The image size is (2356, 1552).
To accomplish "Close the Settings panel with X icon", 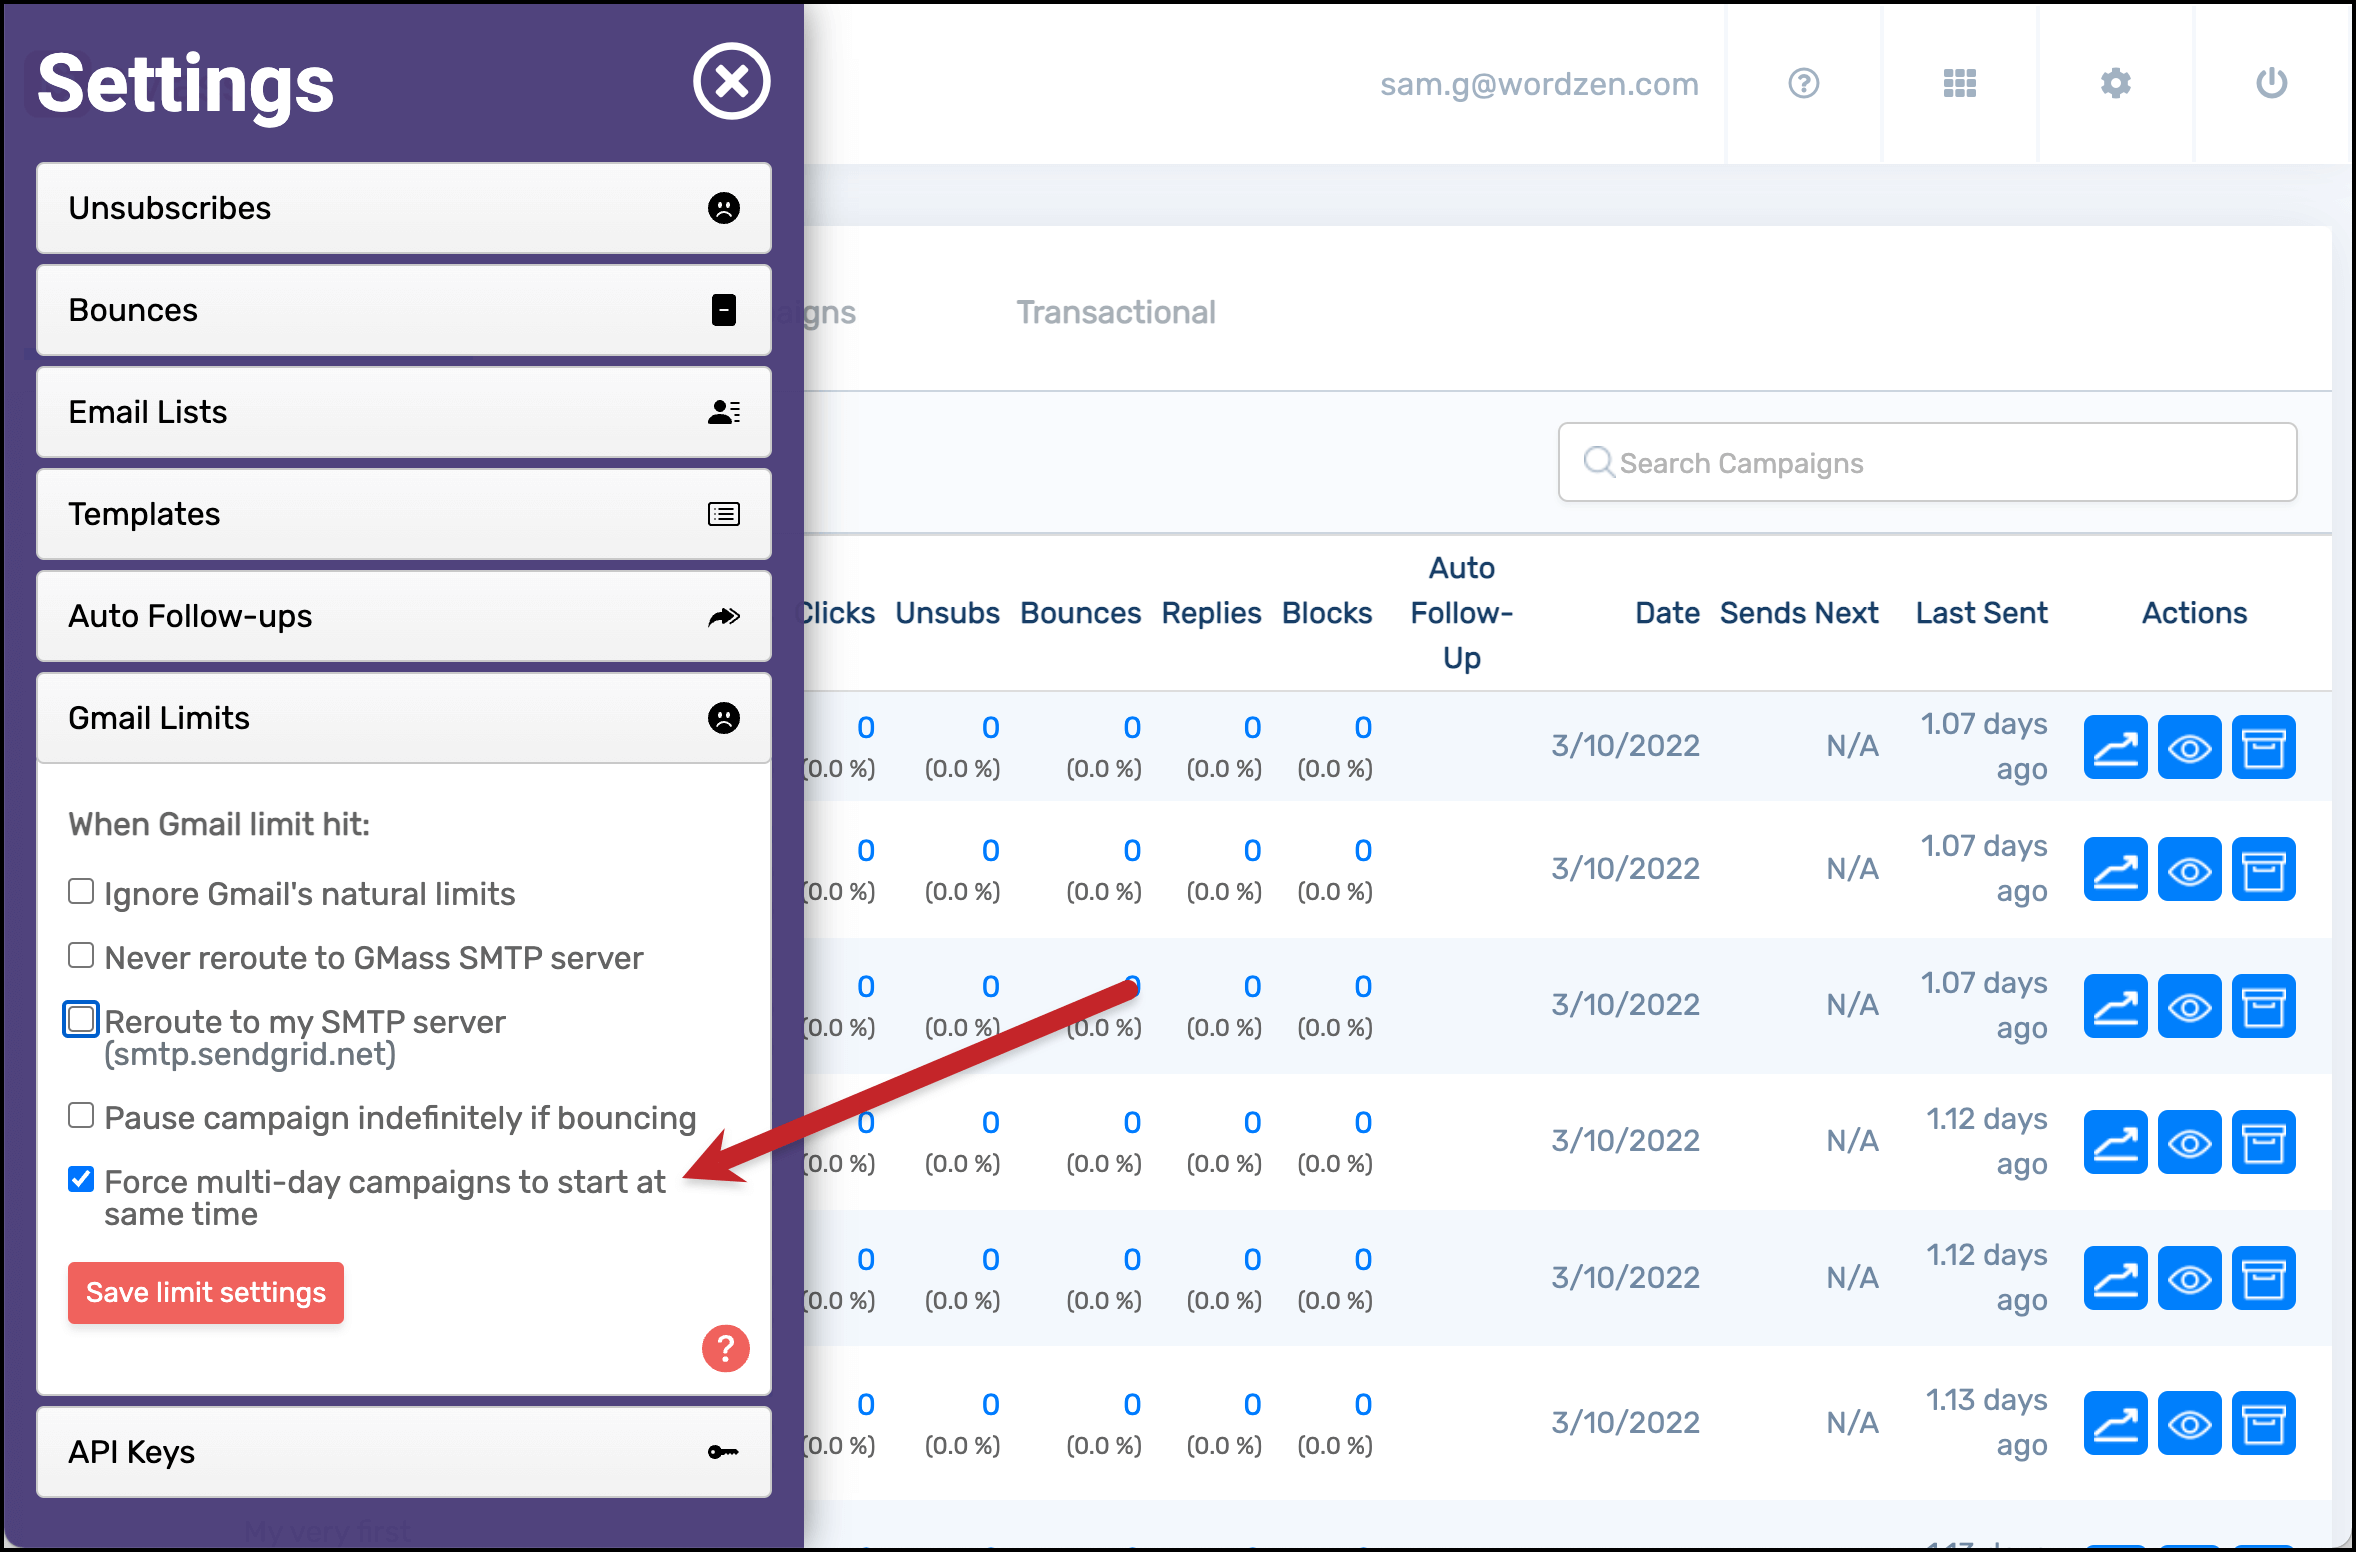I will tap(732, 82).
